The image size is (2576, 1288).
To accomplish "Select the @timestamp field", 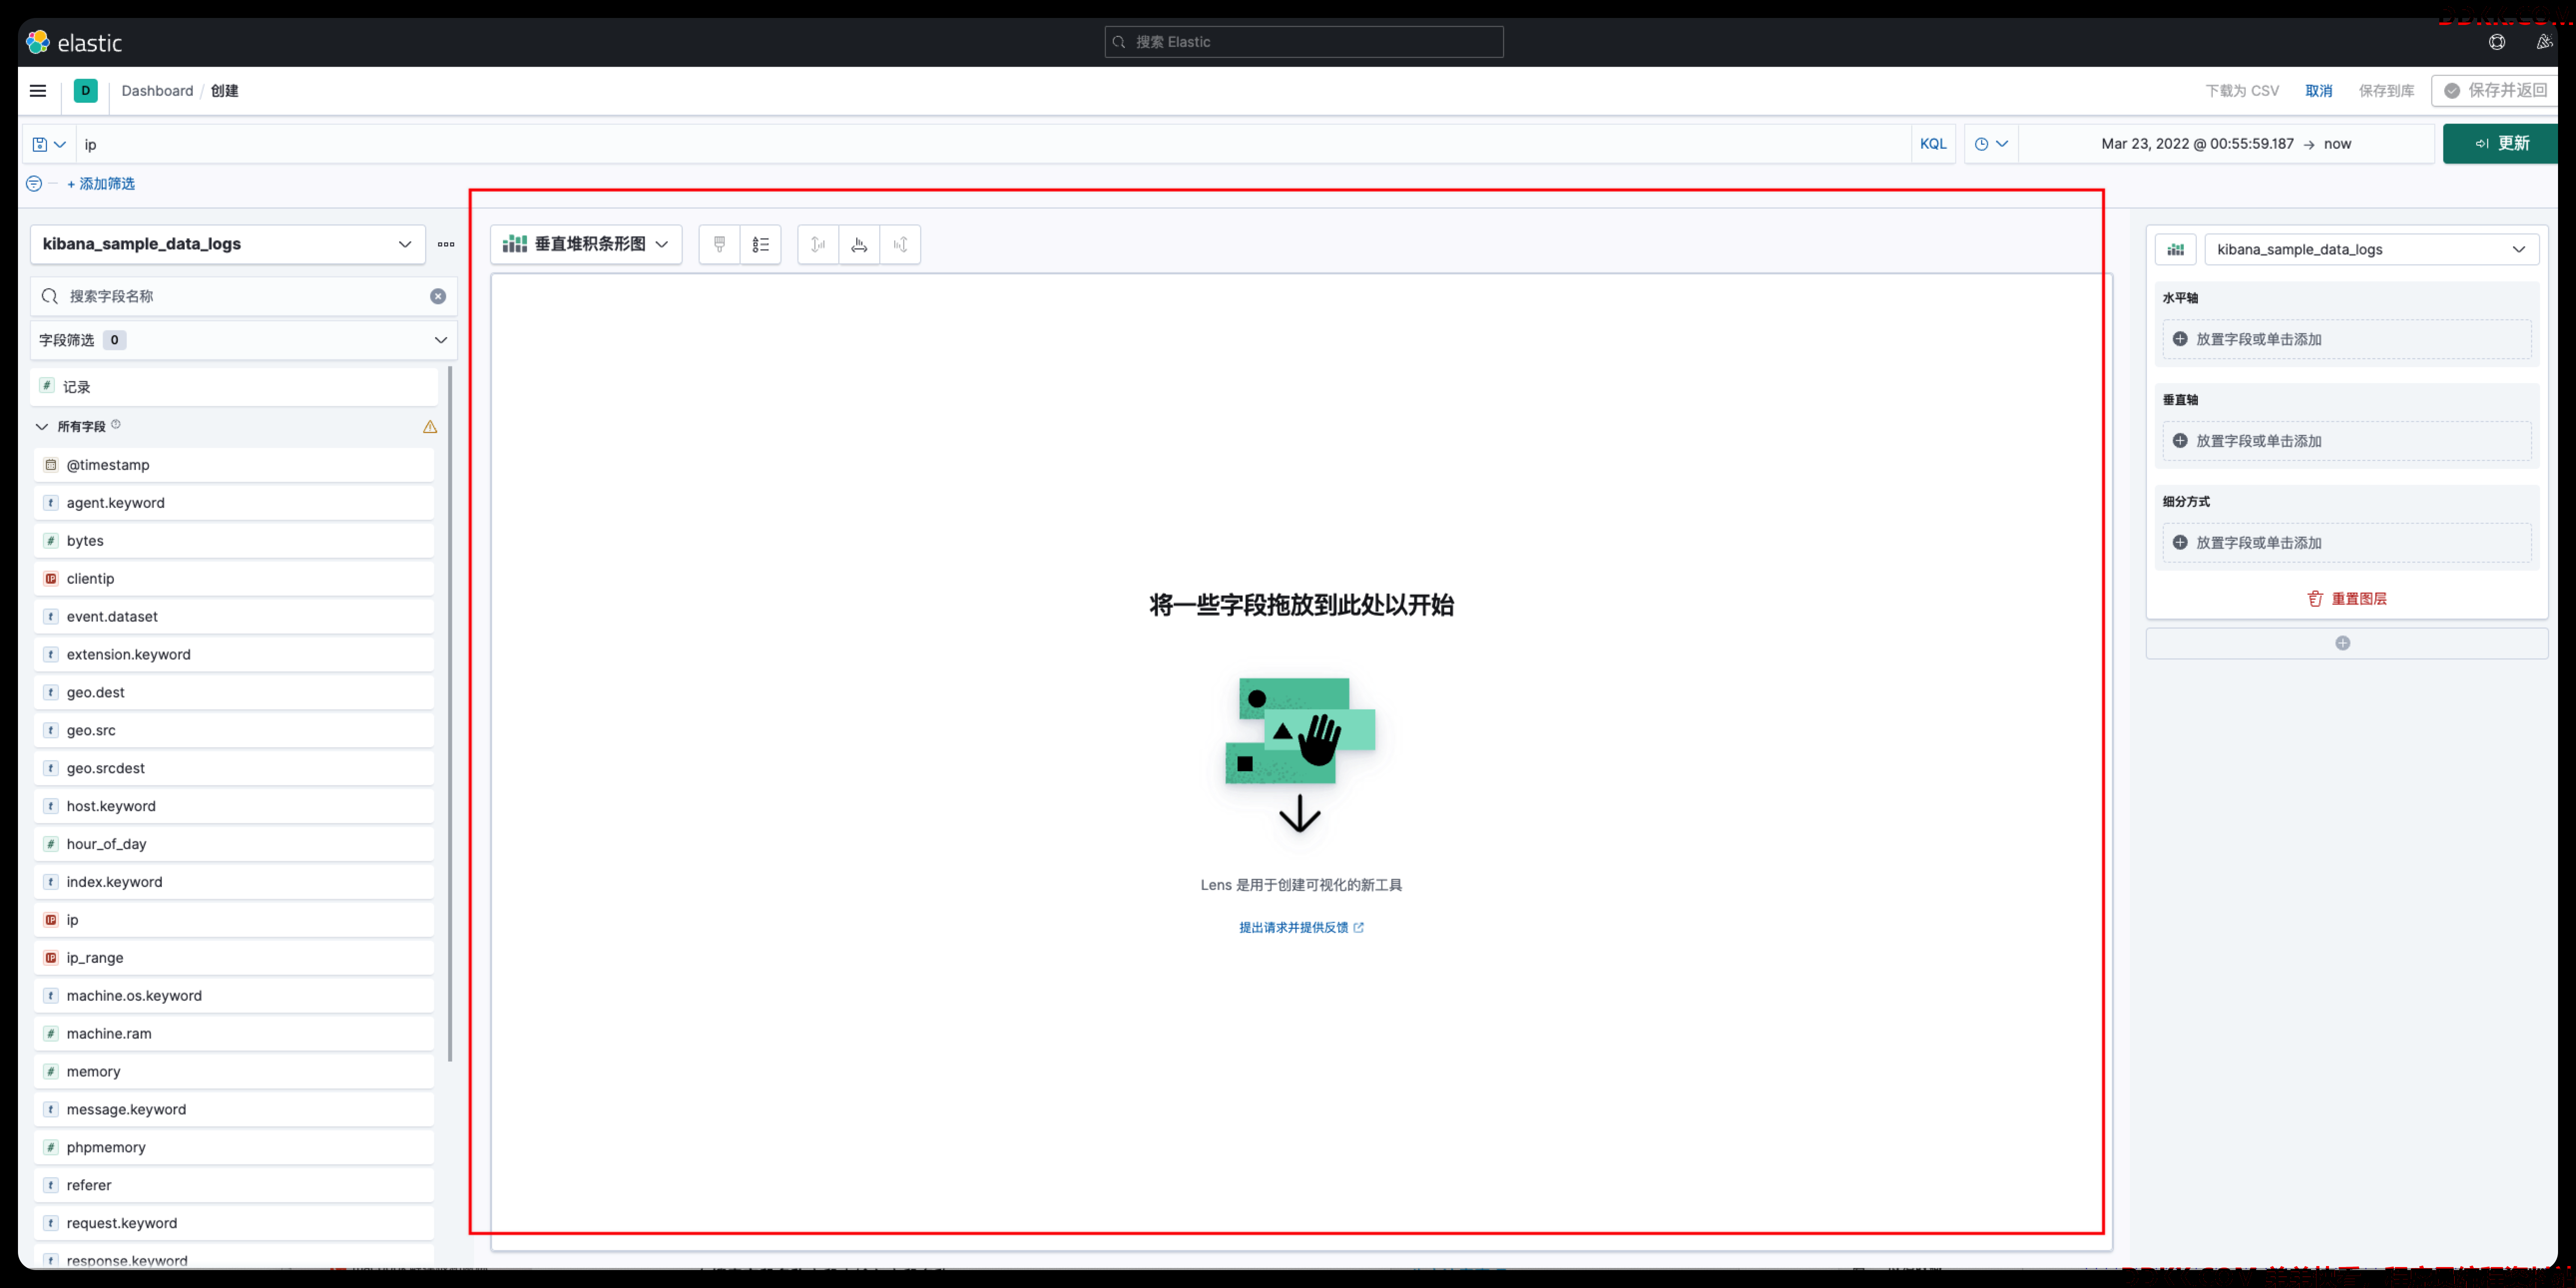I will [234, 465].
